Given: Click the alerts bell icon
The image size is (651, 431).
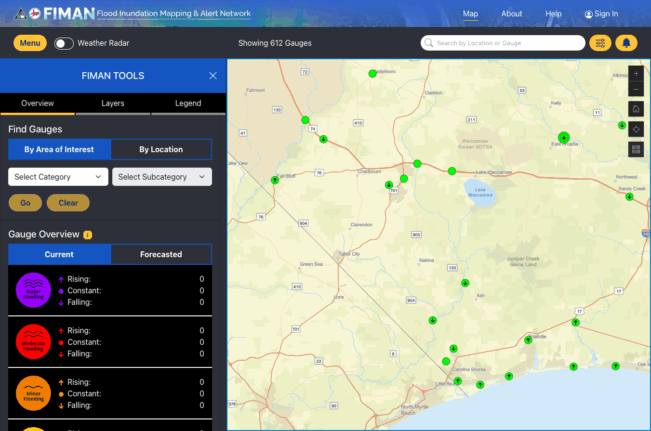Looking at the screenshot, I should tap(627, 43).
